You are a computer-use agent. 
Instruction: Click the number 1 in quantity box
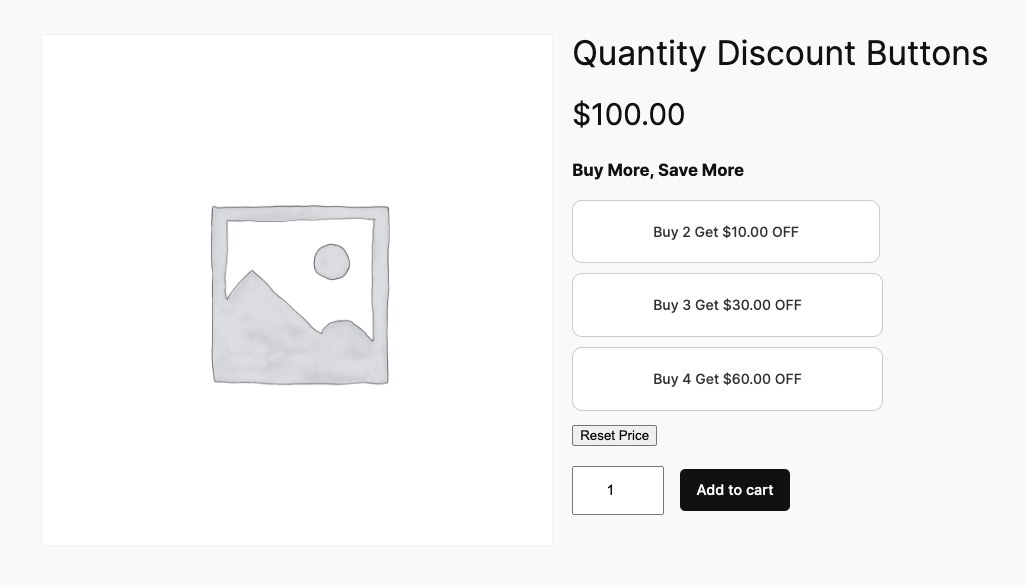(x=610, y=491)
